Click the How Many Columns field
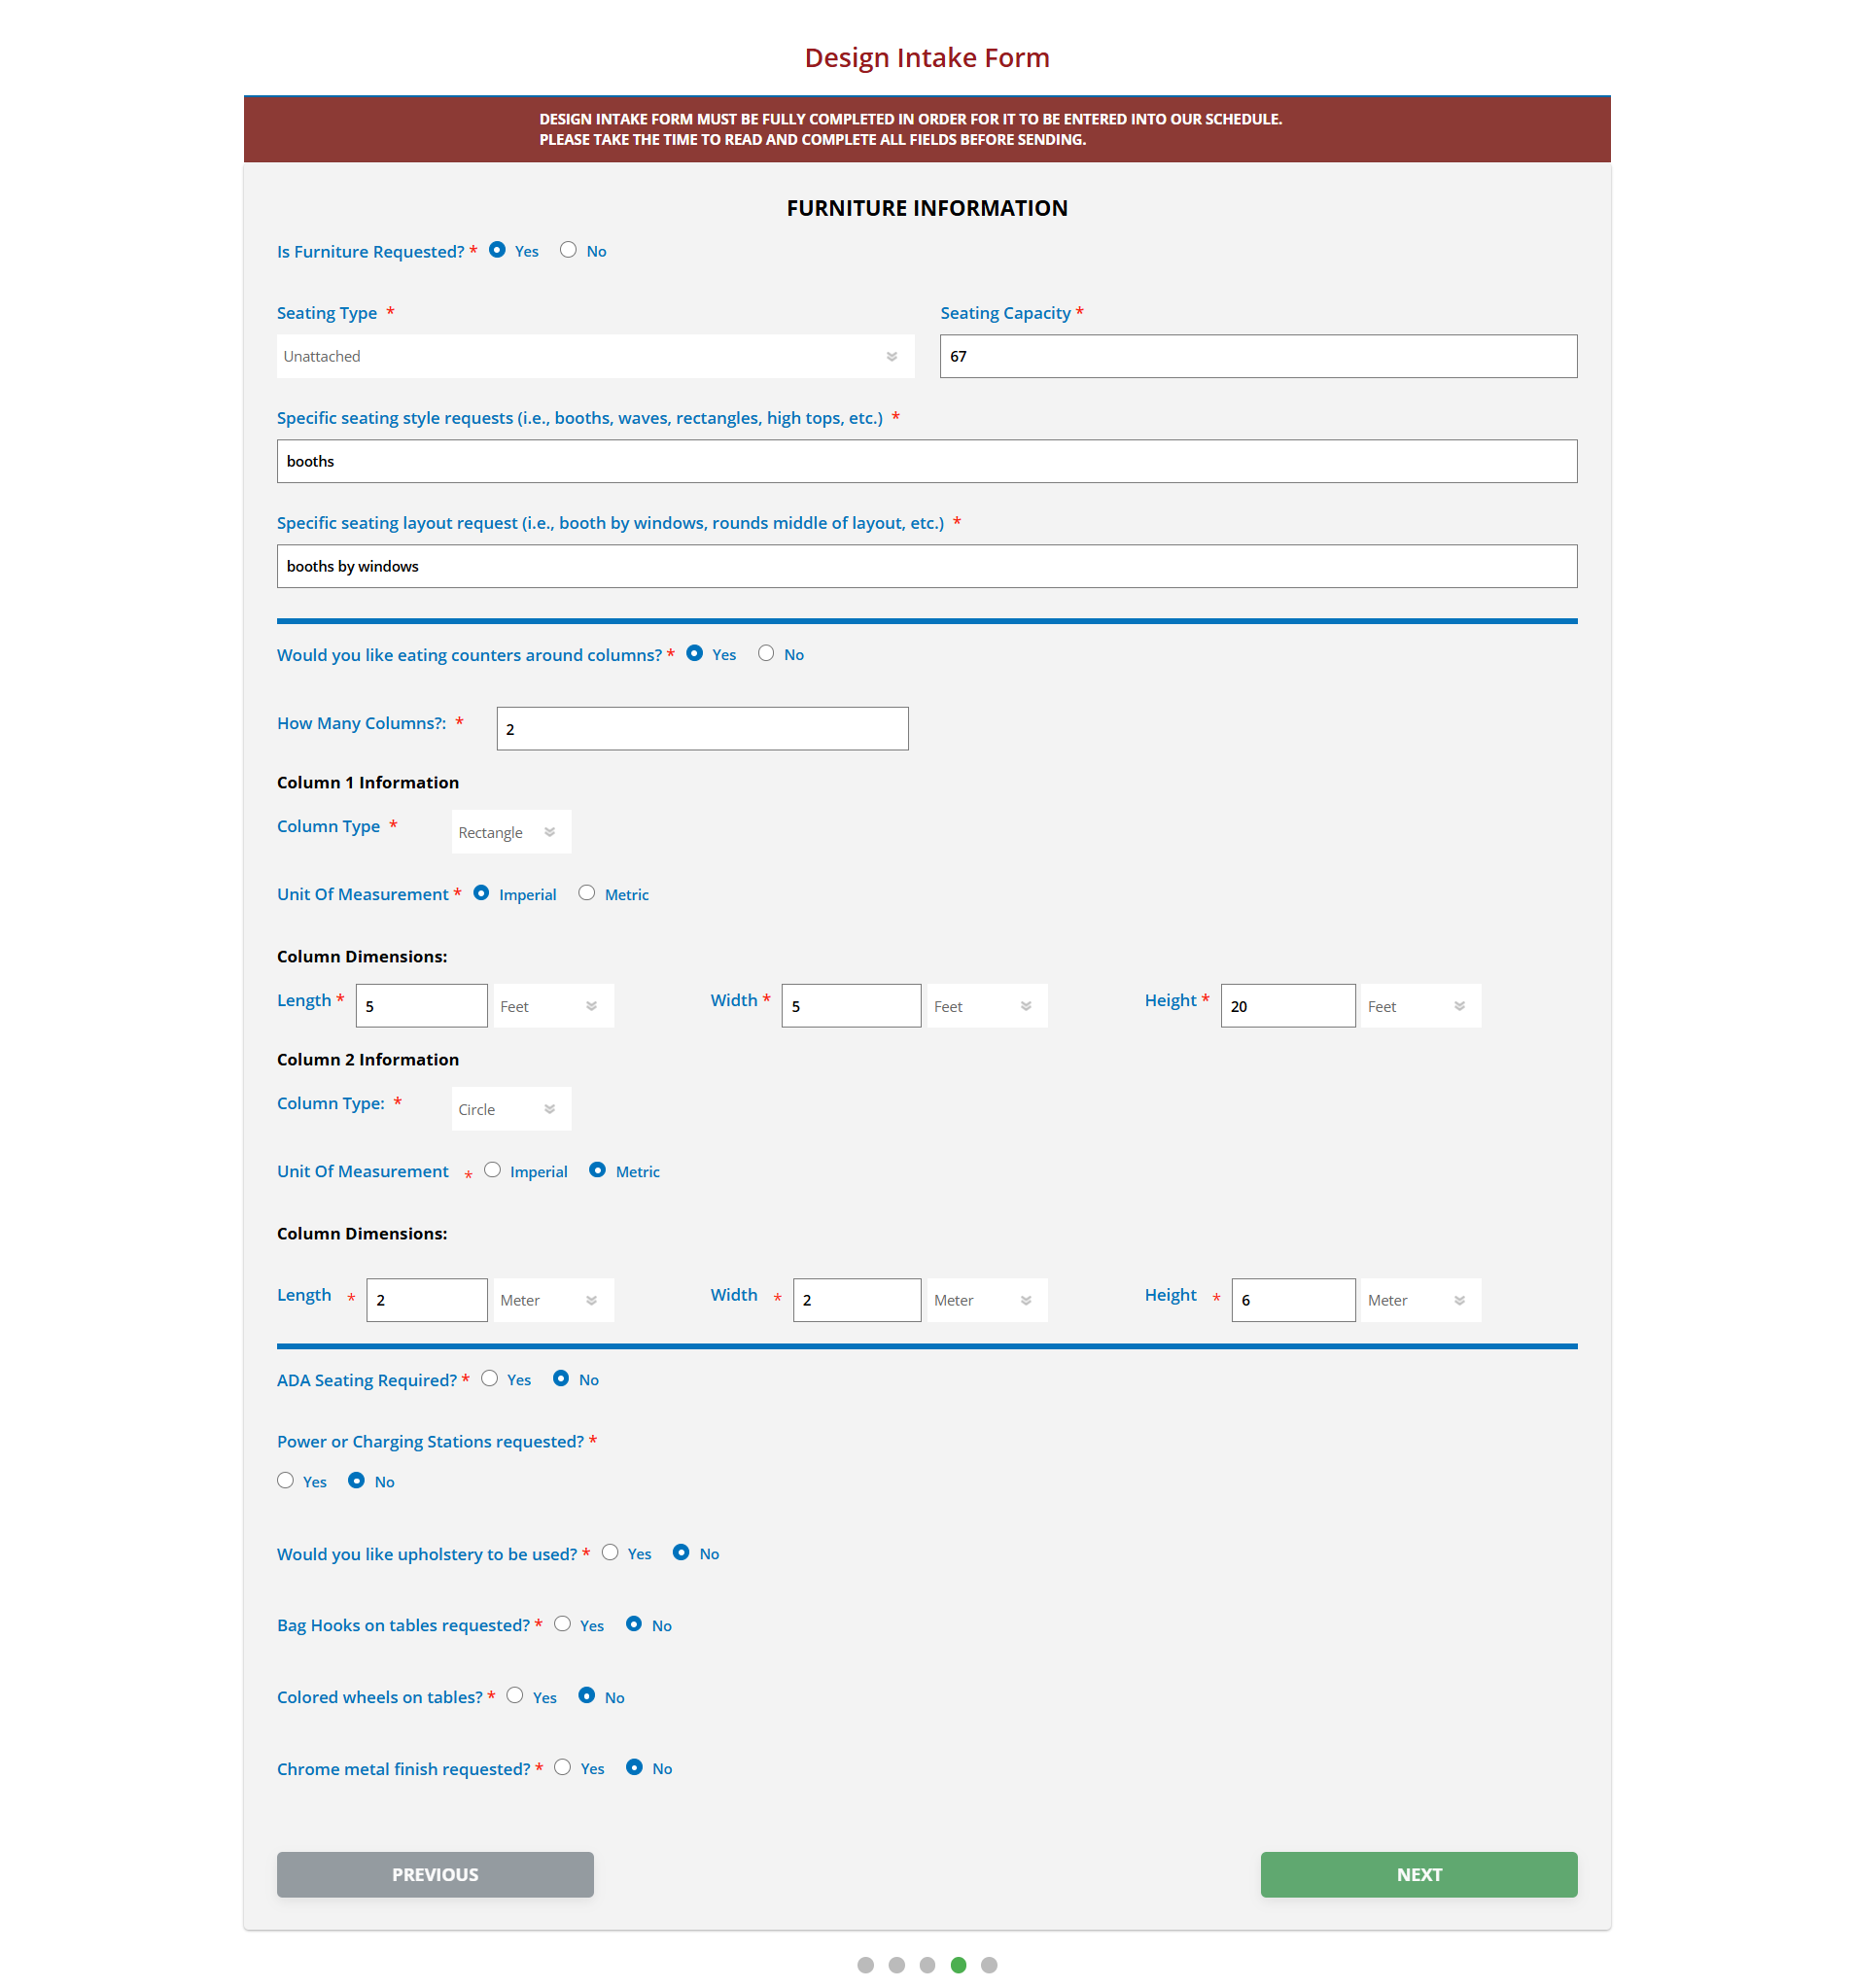The width and height of the screenshot is (1855, 1988). 702,729
